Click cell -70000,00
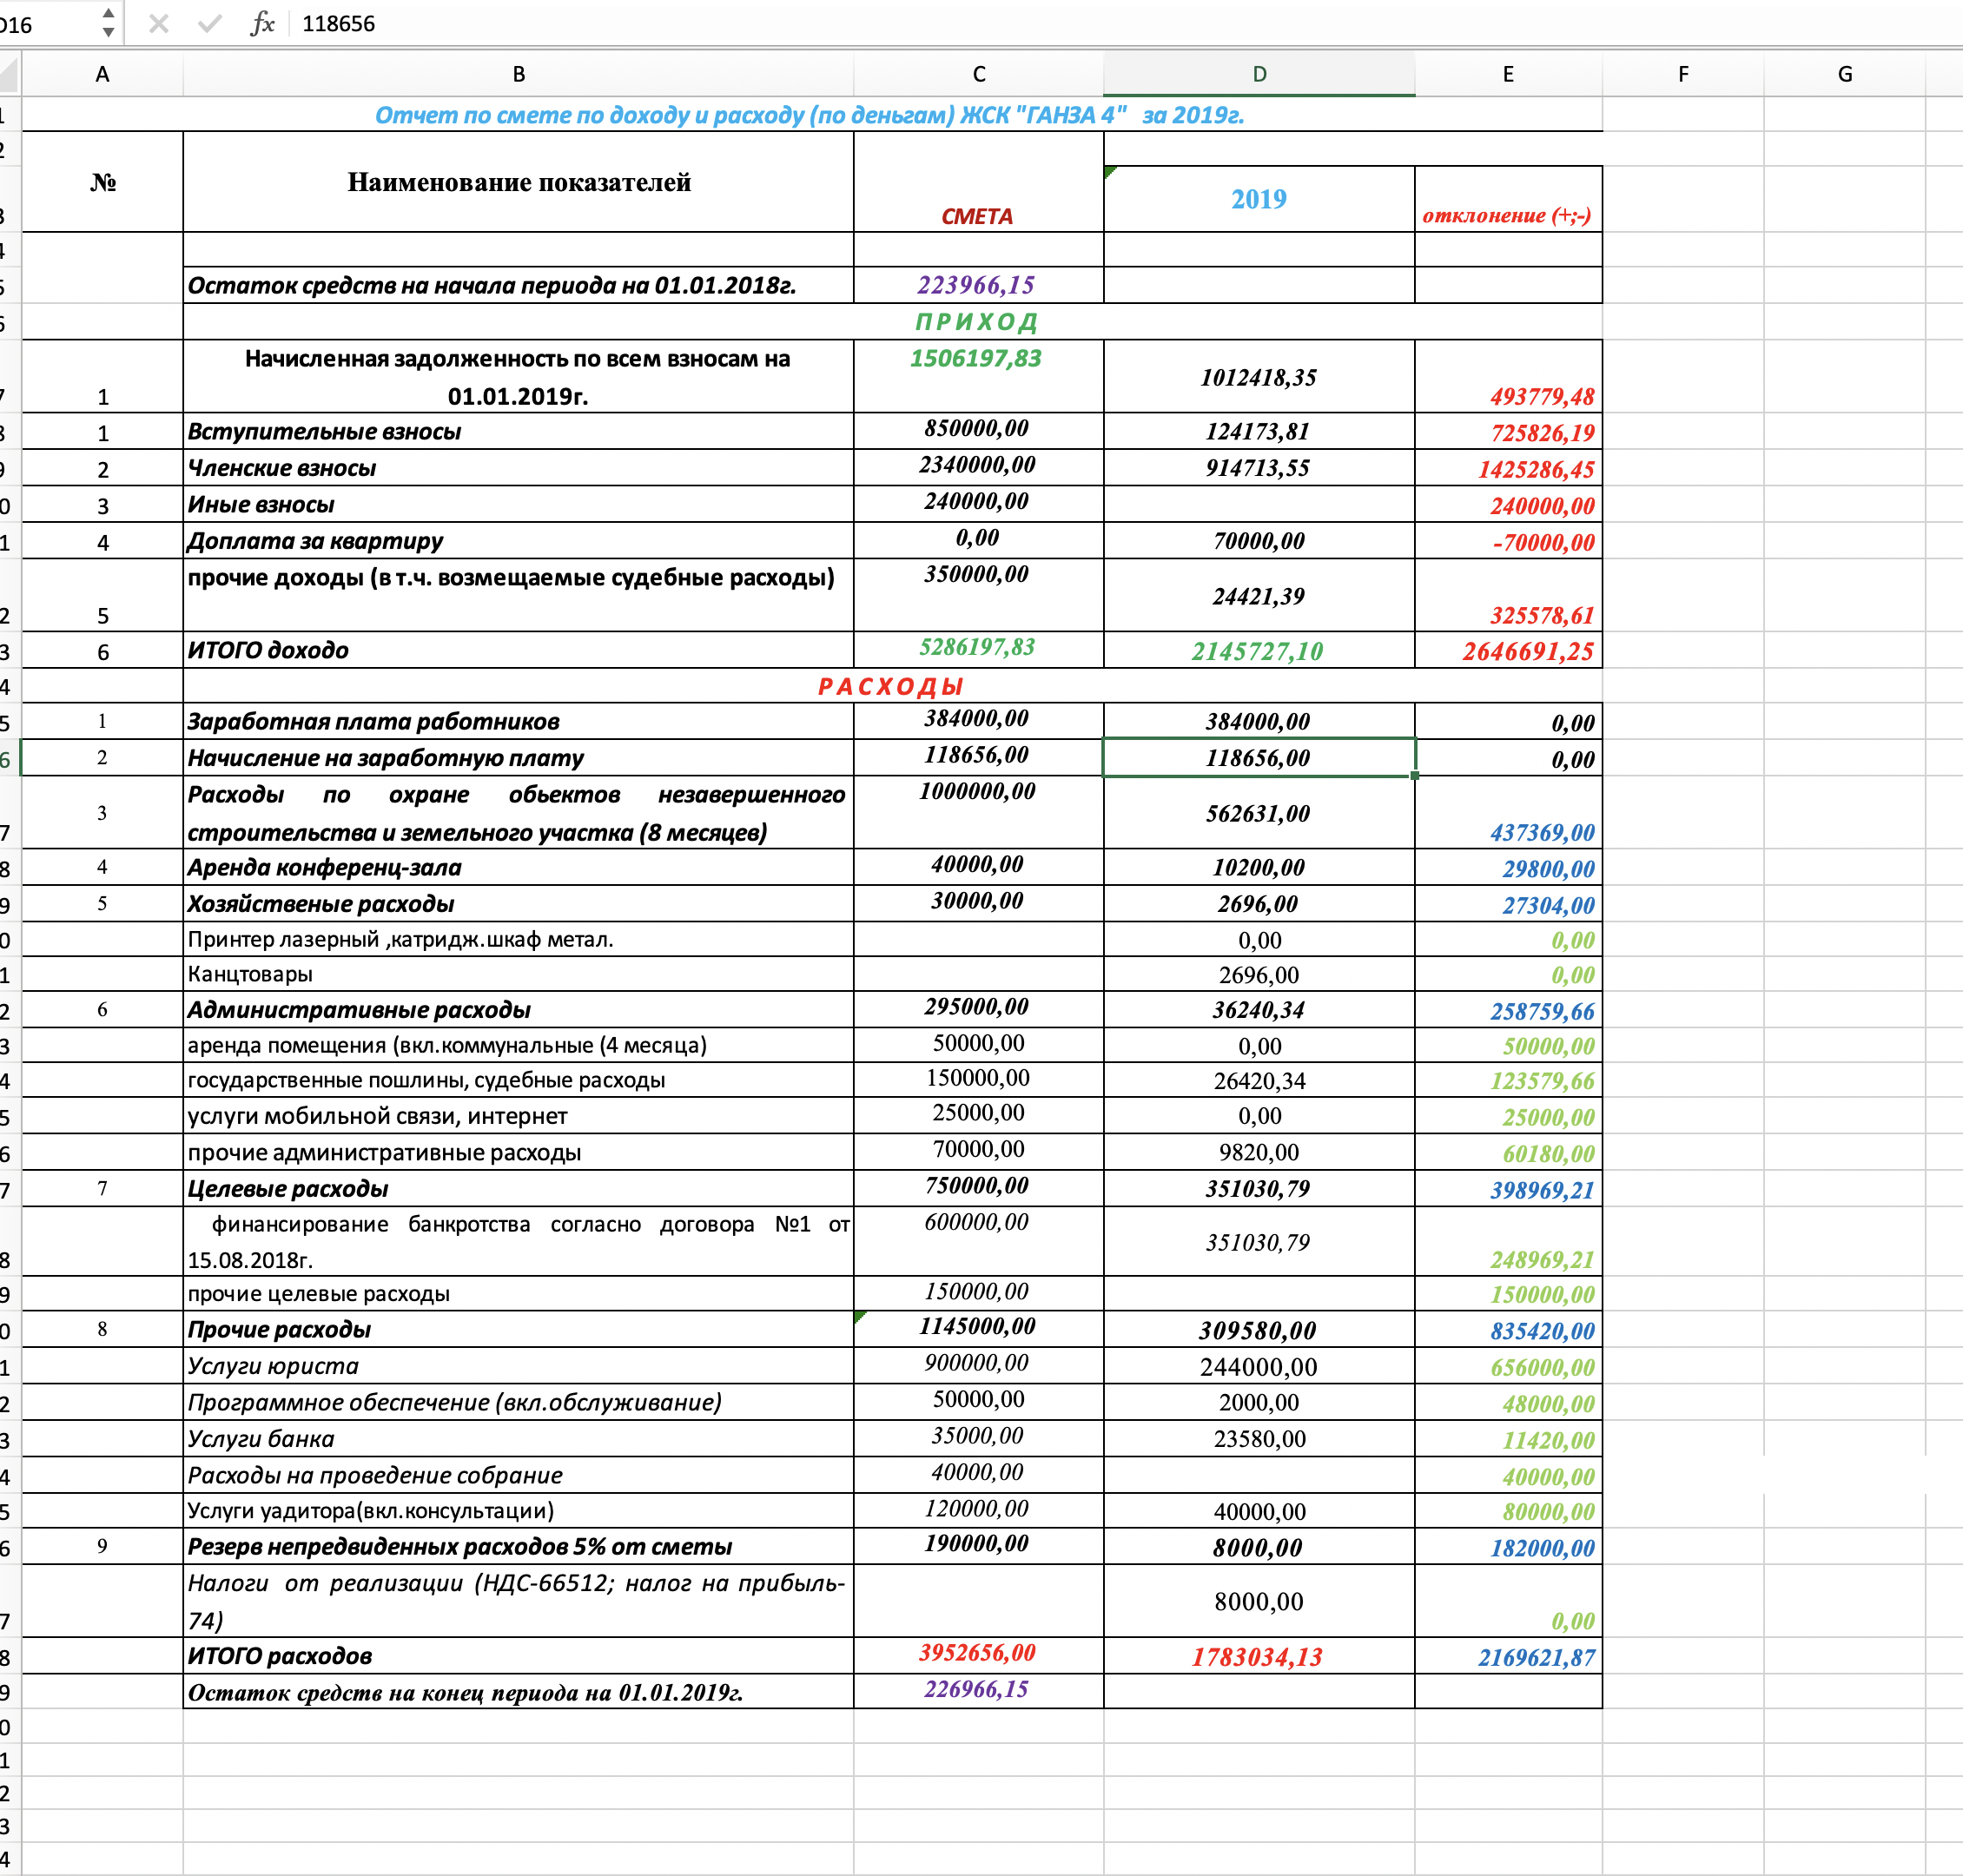Screen dimensions: 1963x1876 [x=1508, y=541]
